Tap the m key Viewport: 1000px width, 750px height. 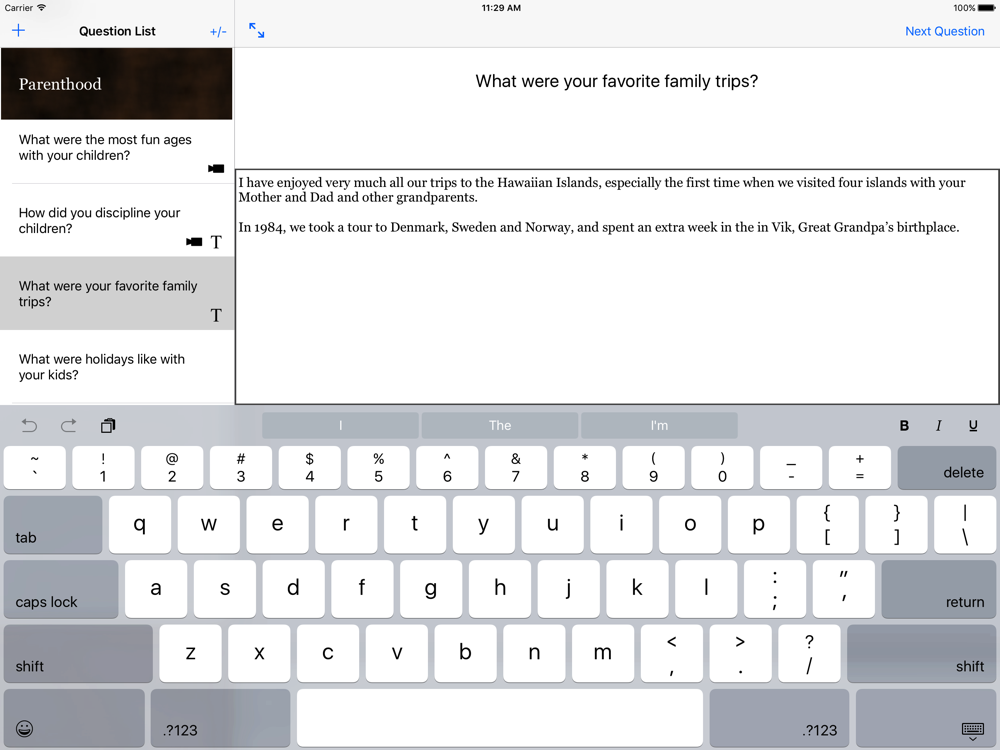click(603, 654)
